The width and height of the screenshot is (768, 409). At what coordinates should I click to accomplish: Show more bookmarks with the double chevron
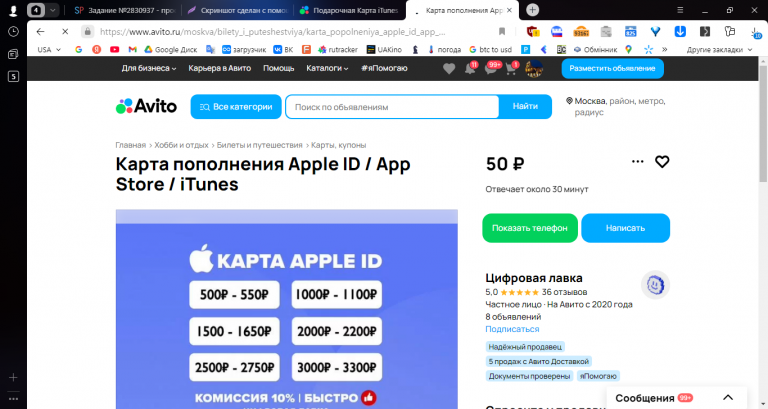point(664,49)
